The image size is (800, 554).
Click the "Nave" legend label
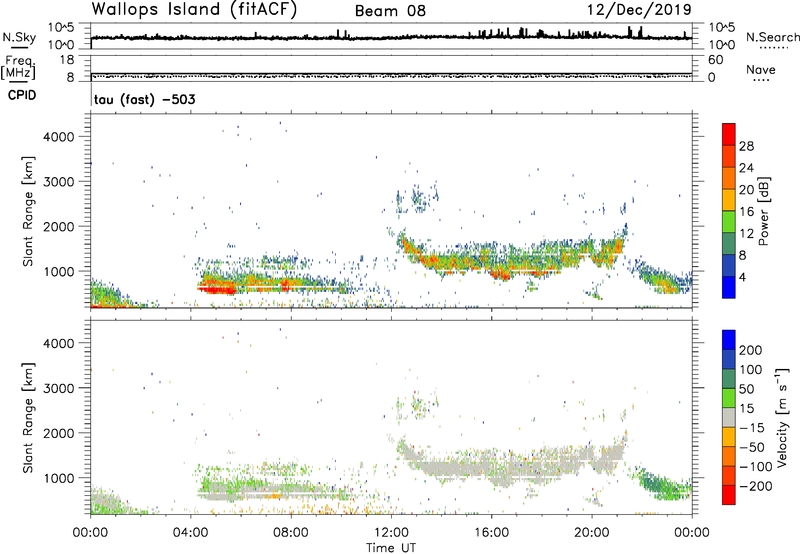pyautogui.click(x=760, y=69)
